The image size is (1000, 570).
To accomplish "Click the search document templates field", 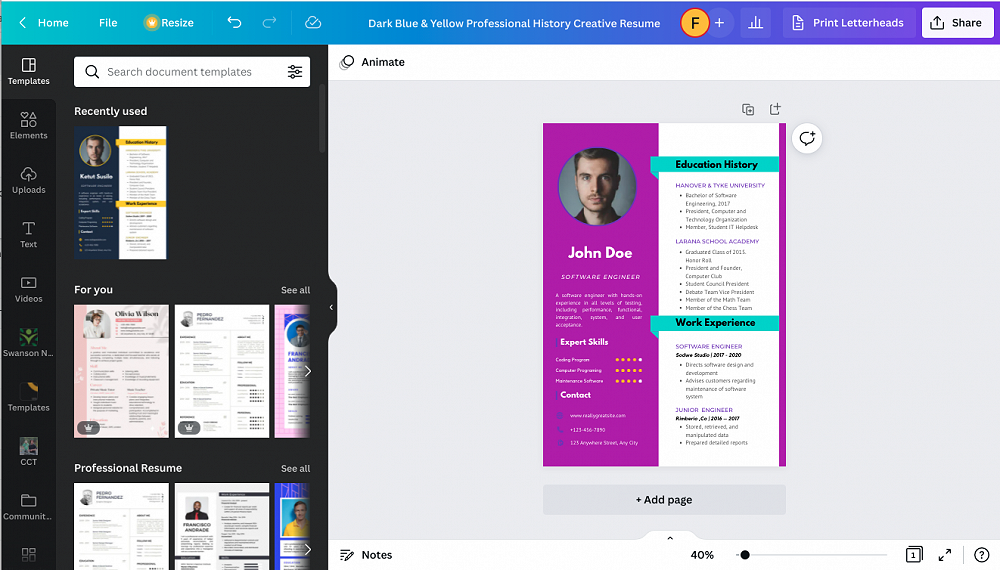I will pos(180,72).
